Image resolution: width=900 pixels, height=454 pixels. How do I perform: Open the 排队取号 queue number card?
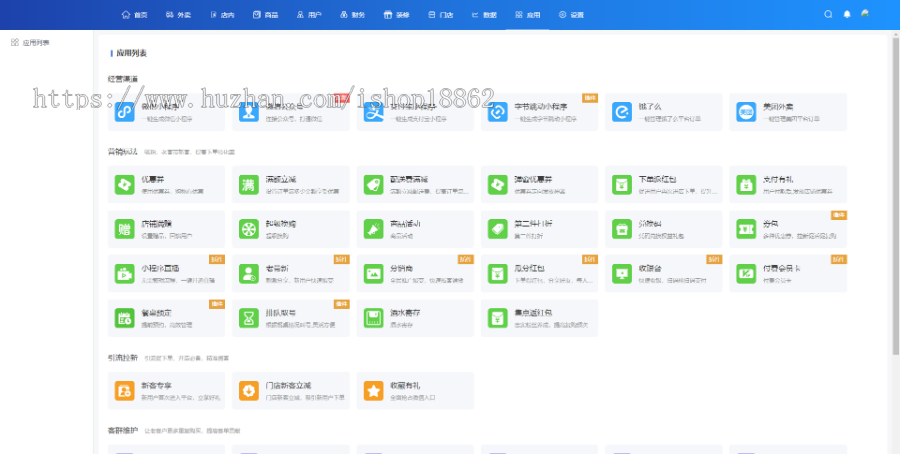click(290, 318)
